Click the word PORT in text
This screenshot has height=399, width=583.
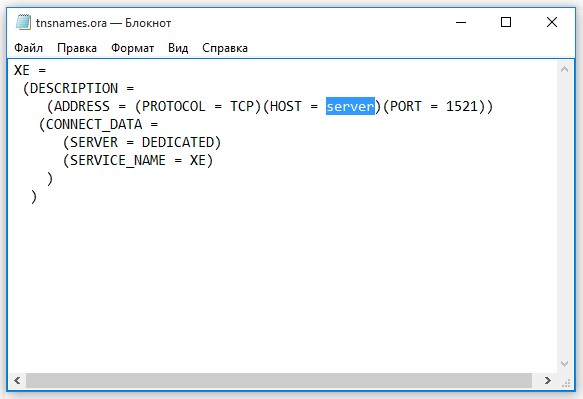click(406, 106)
